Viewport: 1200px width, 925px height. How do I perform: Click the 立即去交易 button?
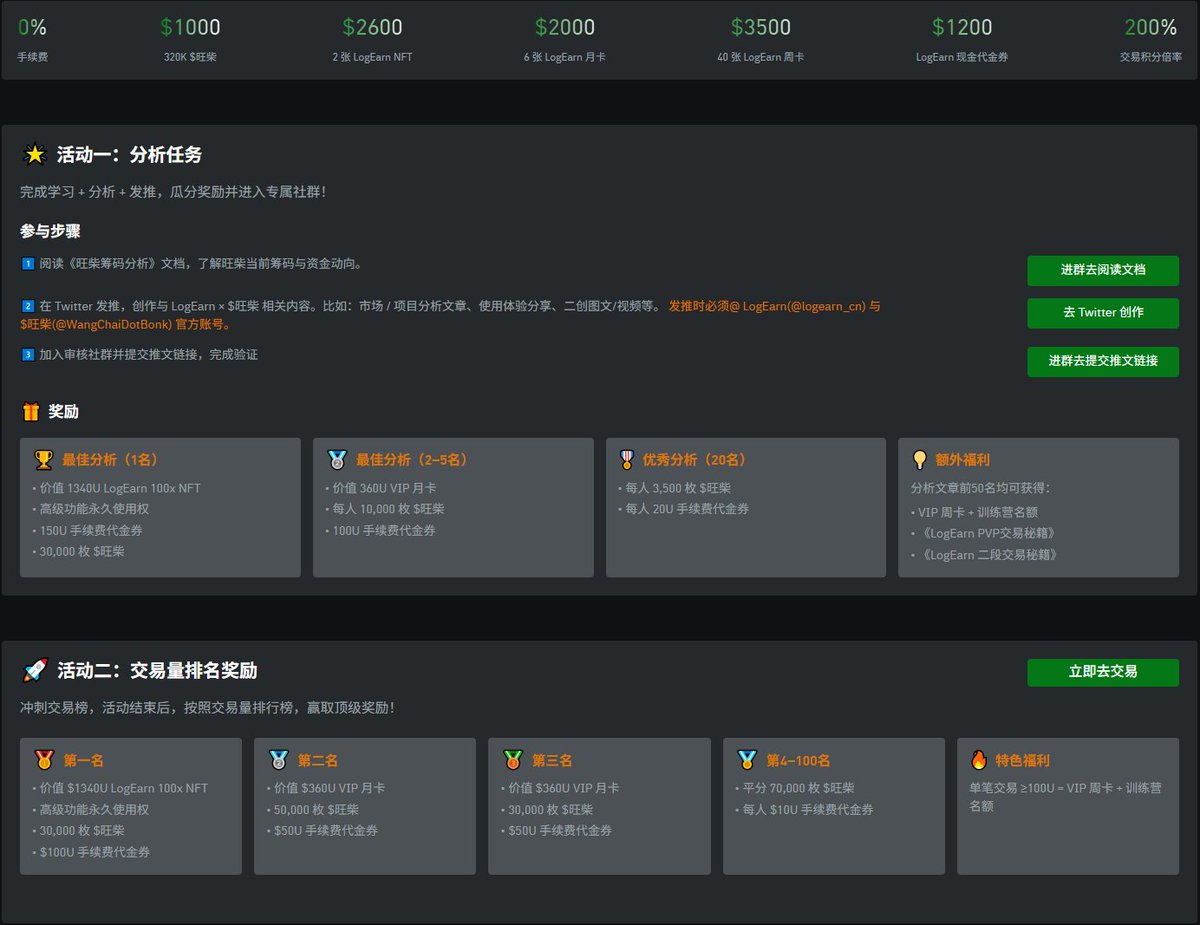[x=1103, y=672]
